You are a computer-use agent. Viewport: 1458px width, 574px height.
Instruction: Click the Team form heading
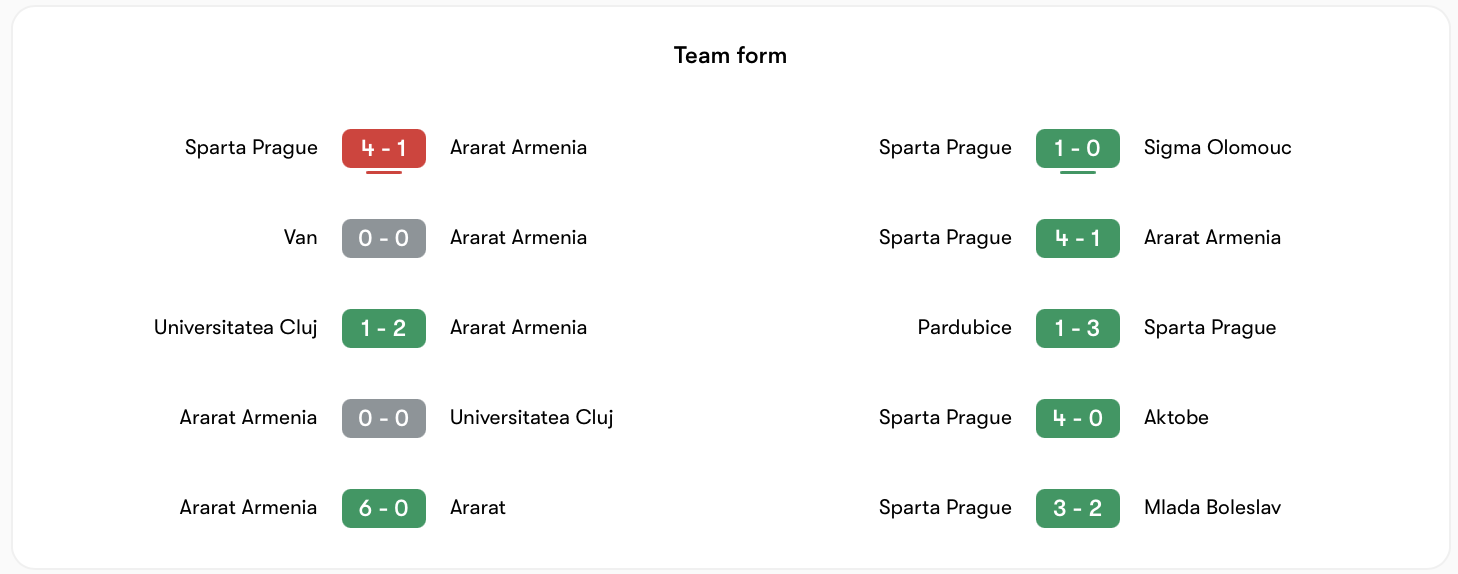point(730,55)
